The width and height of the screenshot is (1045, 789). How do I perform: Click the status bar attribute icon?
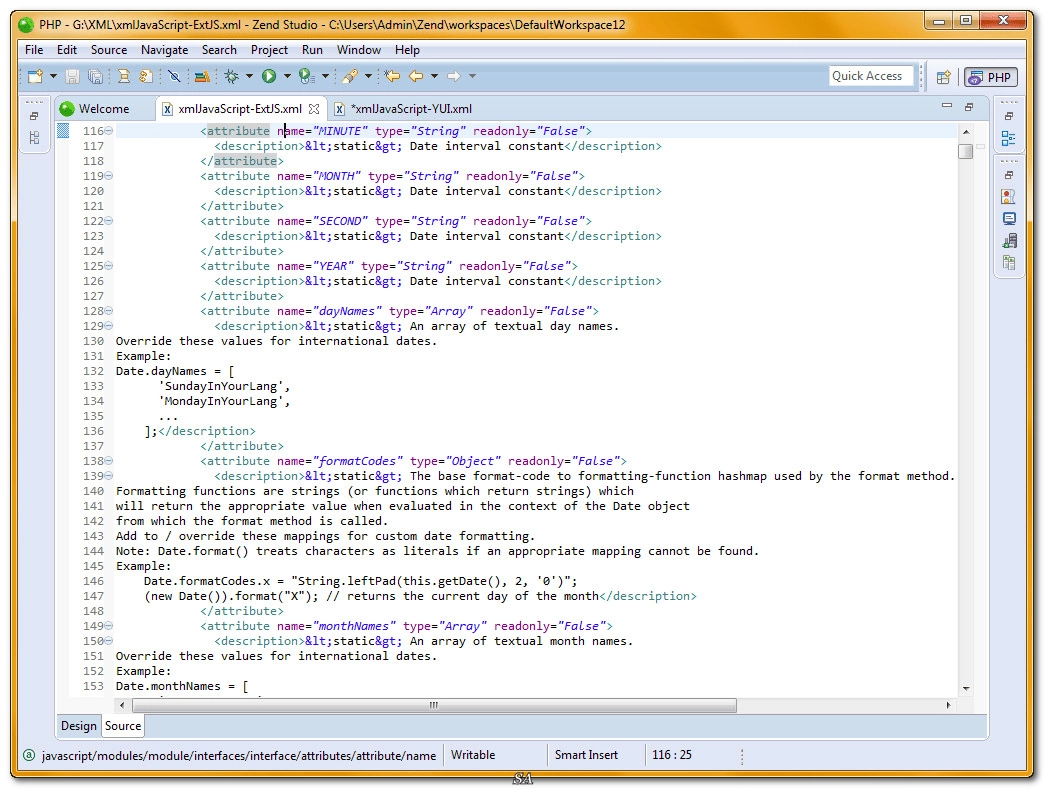(29, 755)
